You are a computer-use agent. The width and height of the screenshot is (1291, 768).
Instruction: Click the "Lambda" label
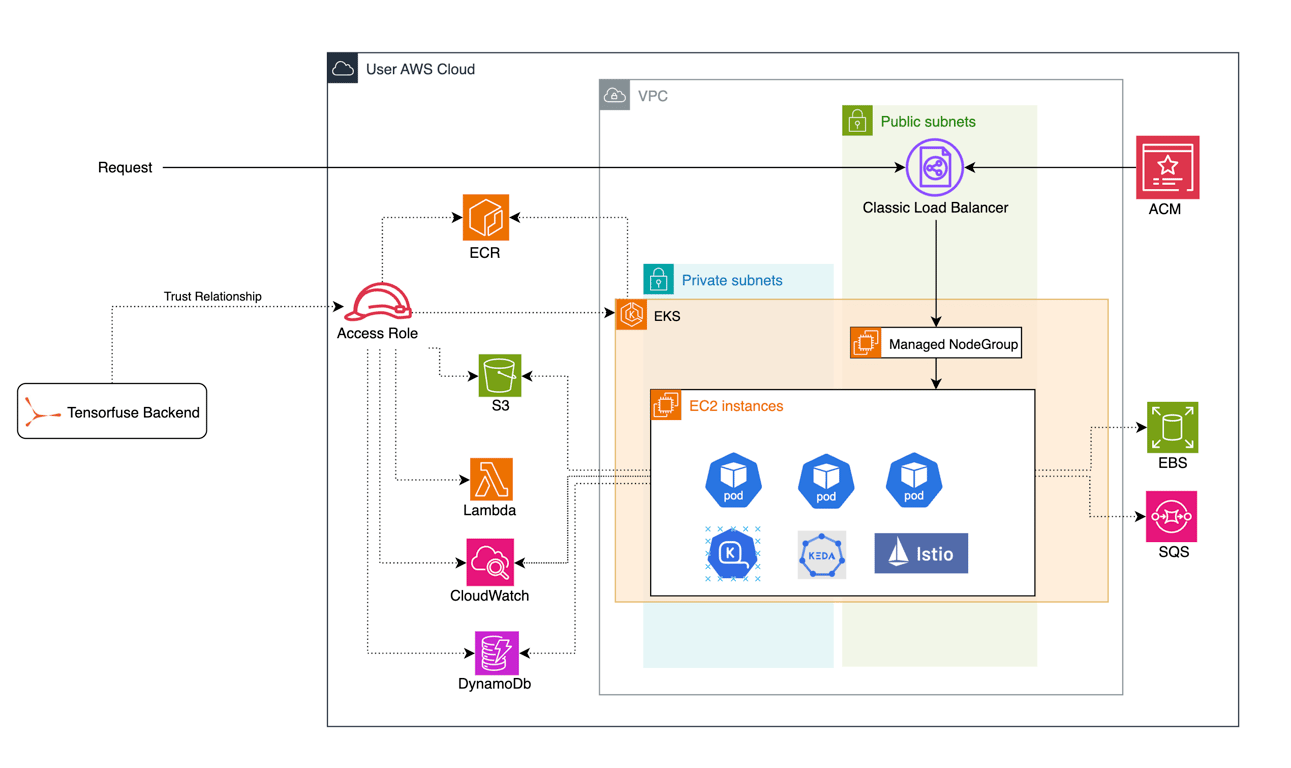coord(490,510)
